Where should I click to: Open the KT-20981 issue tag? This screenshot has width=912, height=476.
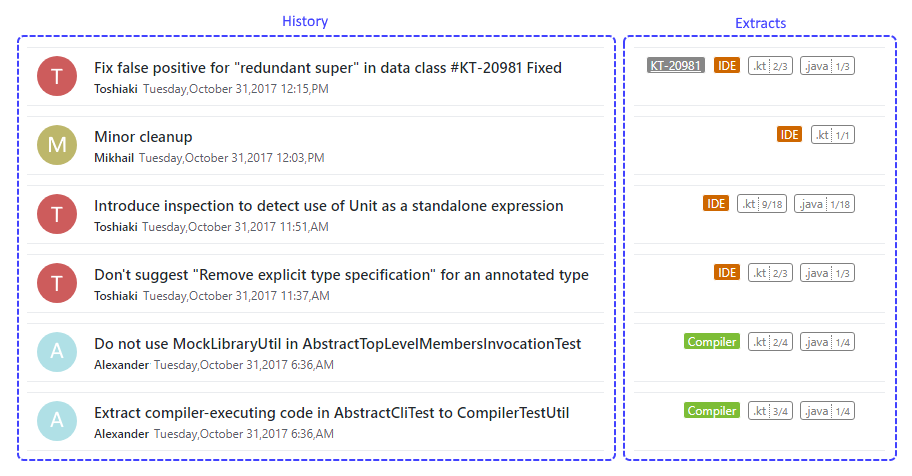[x=675, y=66]
